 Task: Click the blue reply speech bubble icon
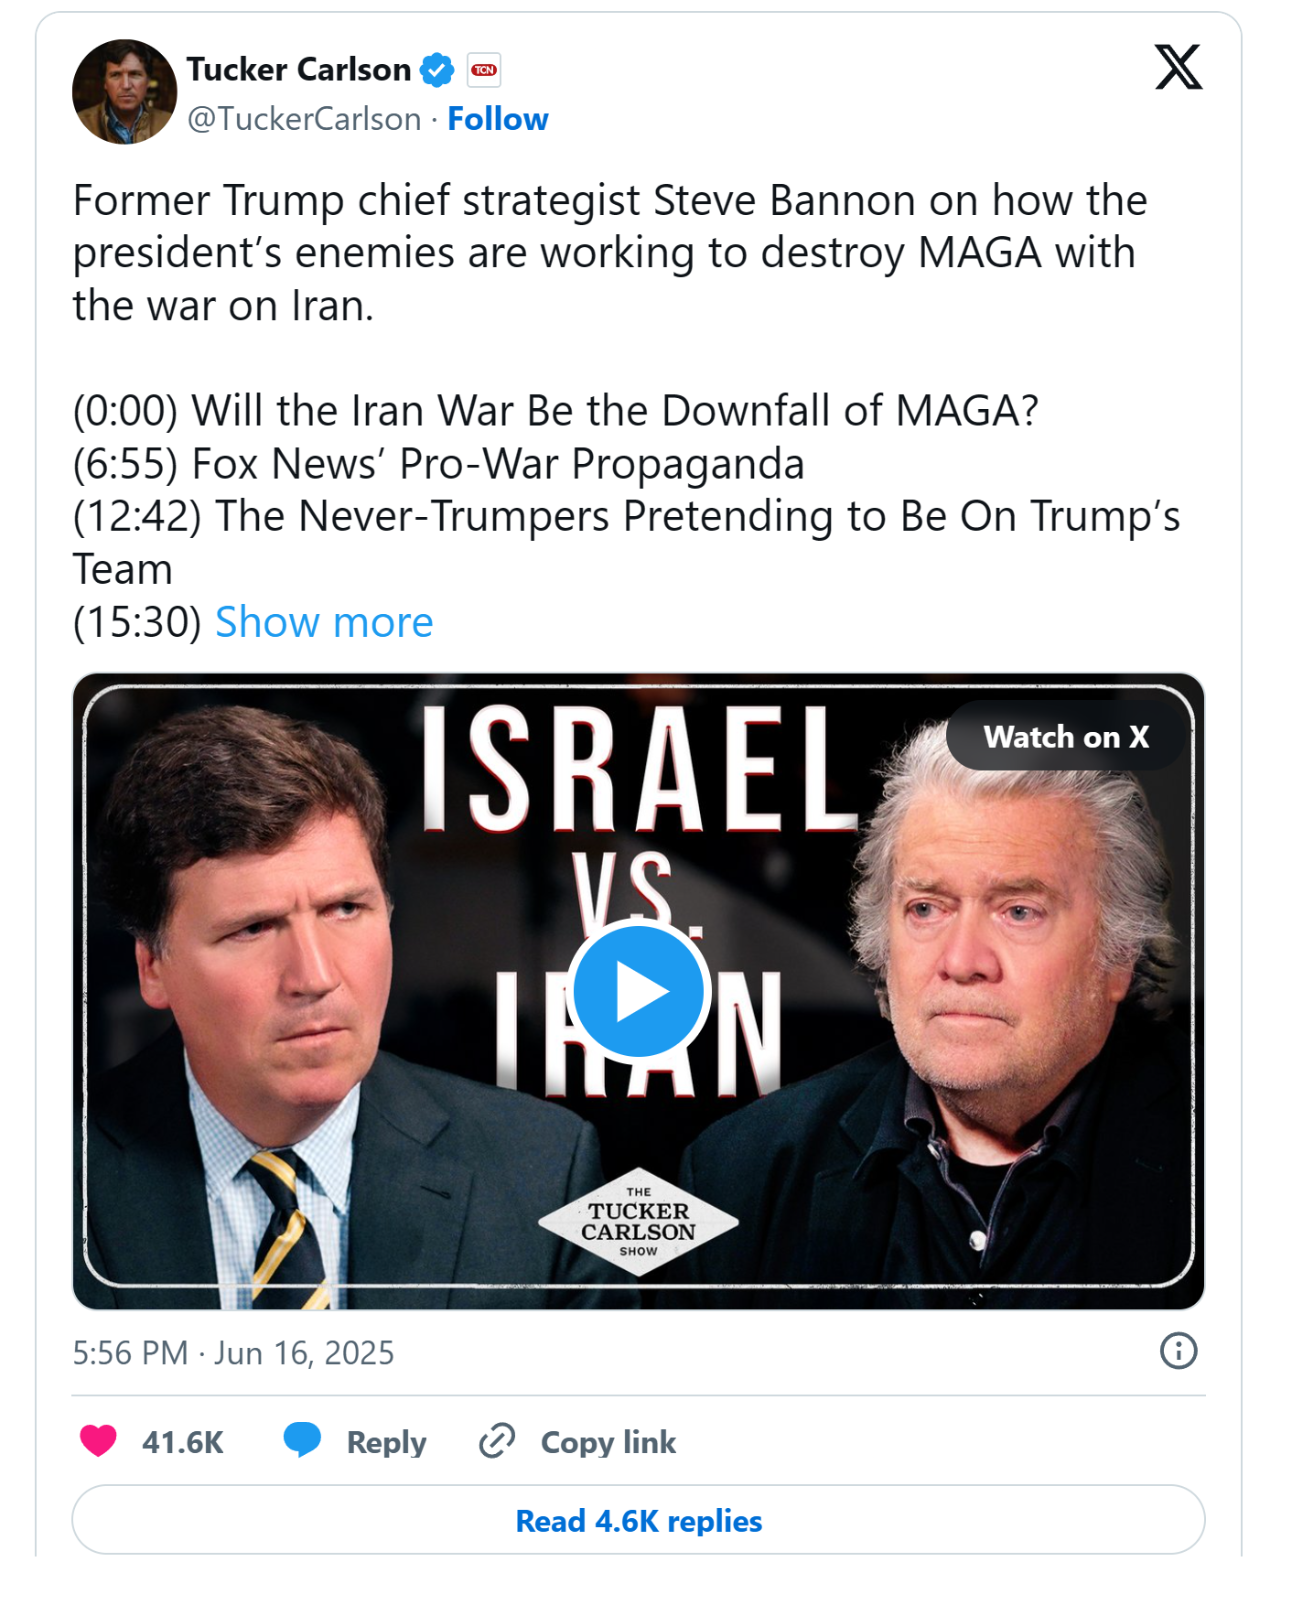(x=302, y=1440)
